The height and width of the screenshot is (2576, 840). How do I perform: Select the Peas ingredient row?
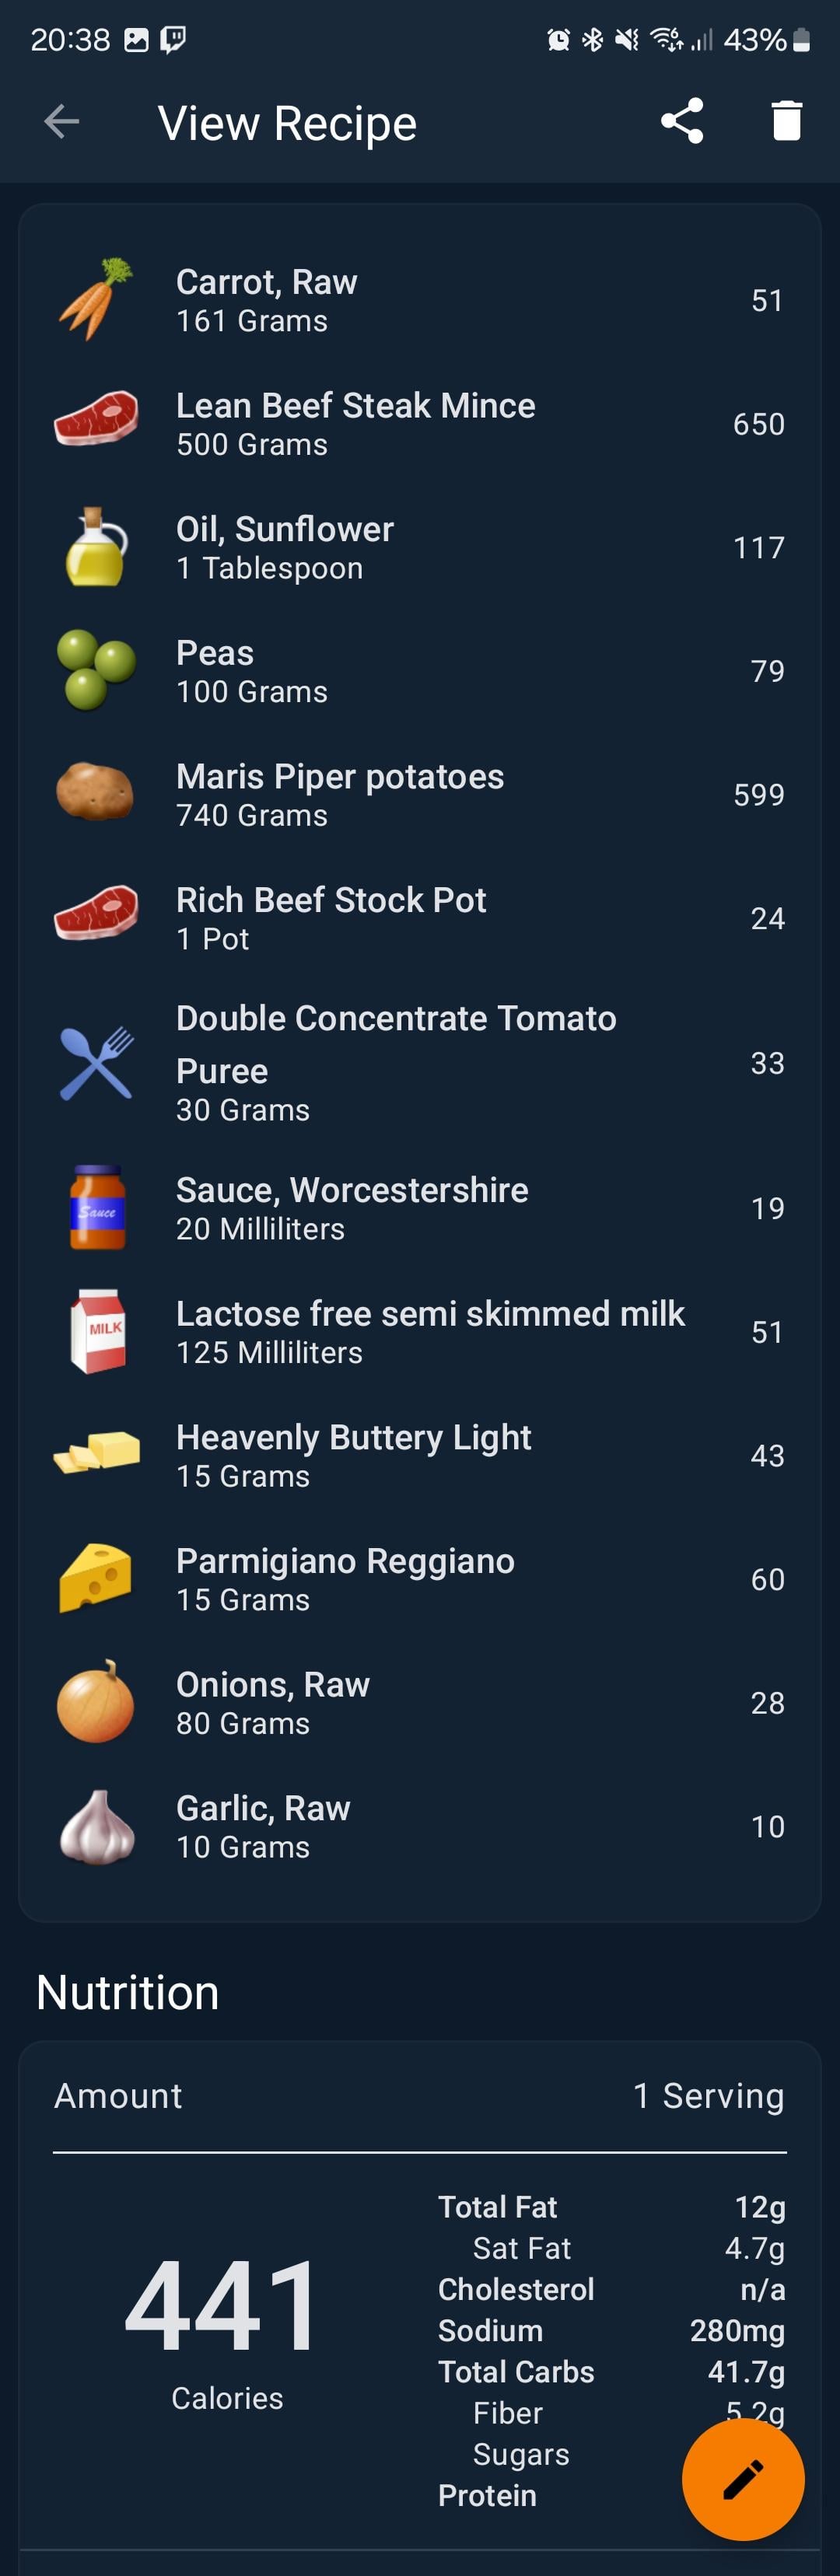click(420, 671)
